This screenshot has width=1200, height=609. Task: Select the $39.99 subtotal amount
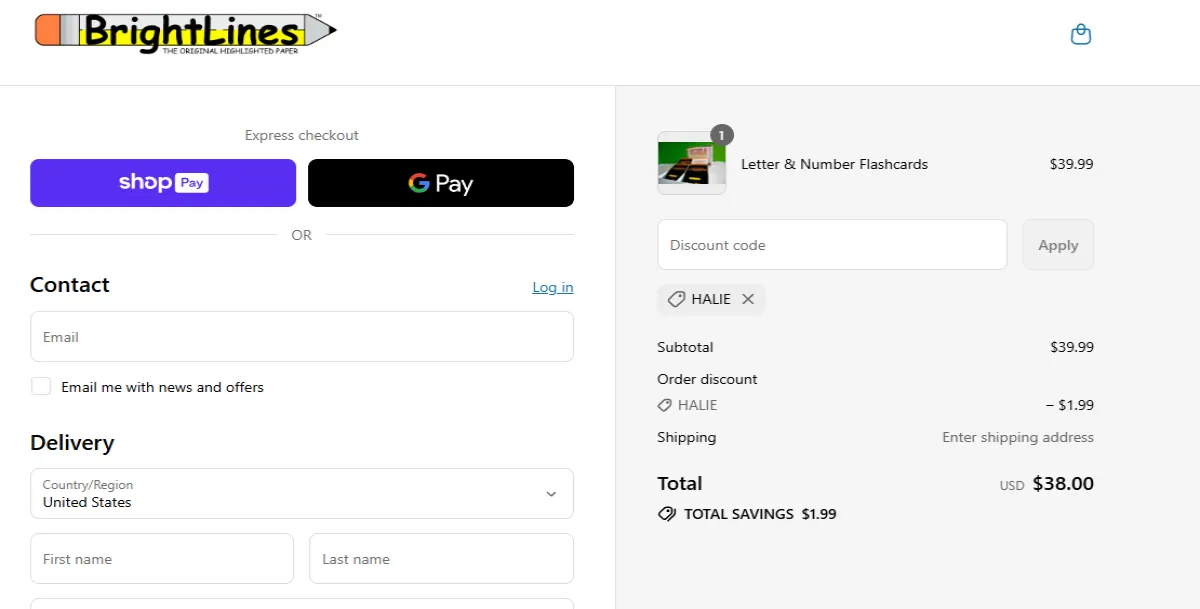1072,347
